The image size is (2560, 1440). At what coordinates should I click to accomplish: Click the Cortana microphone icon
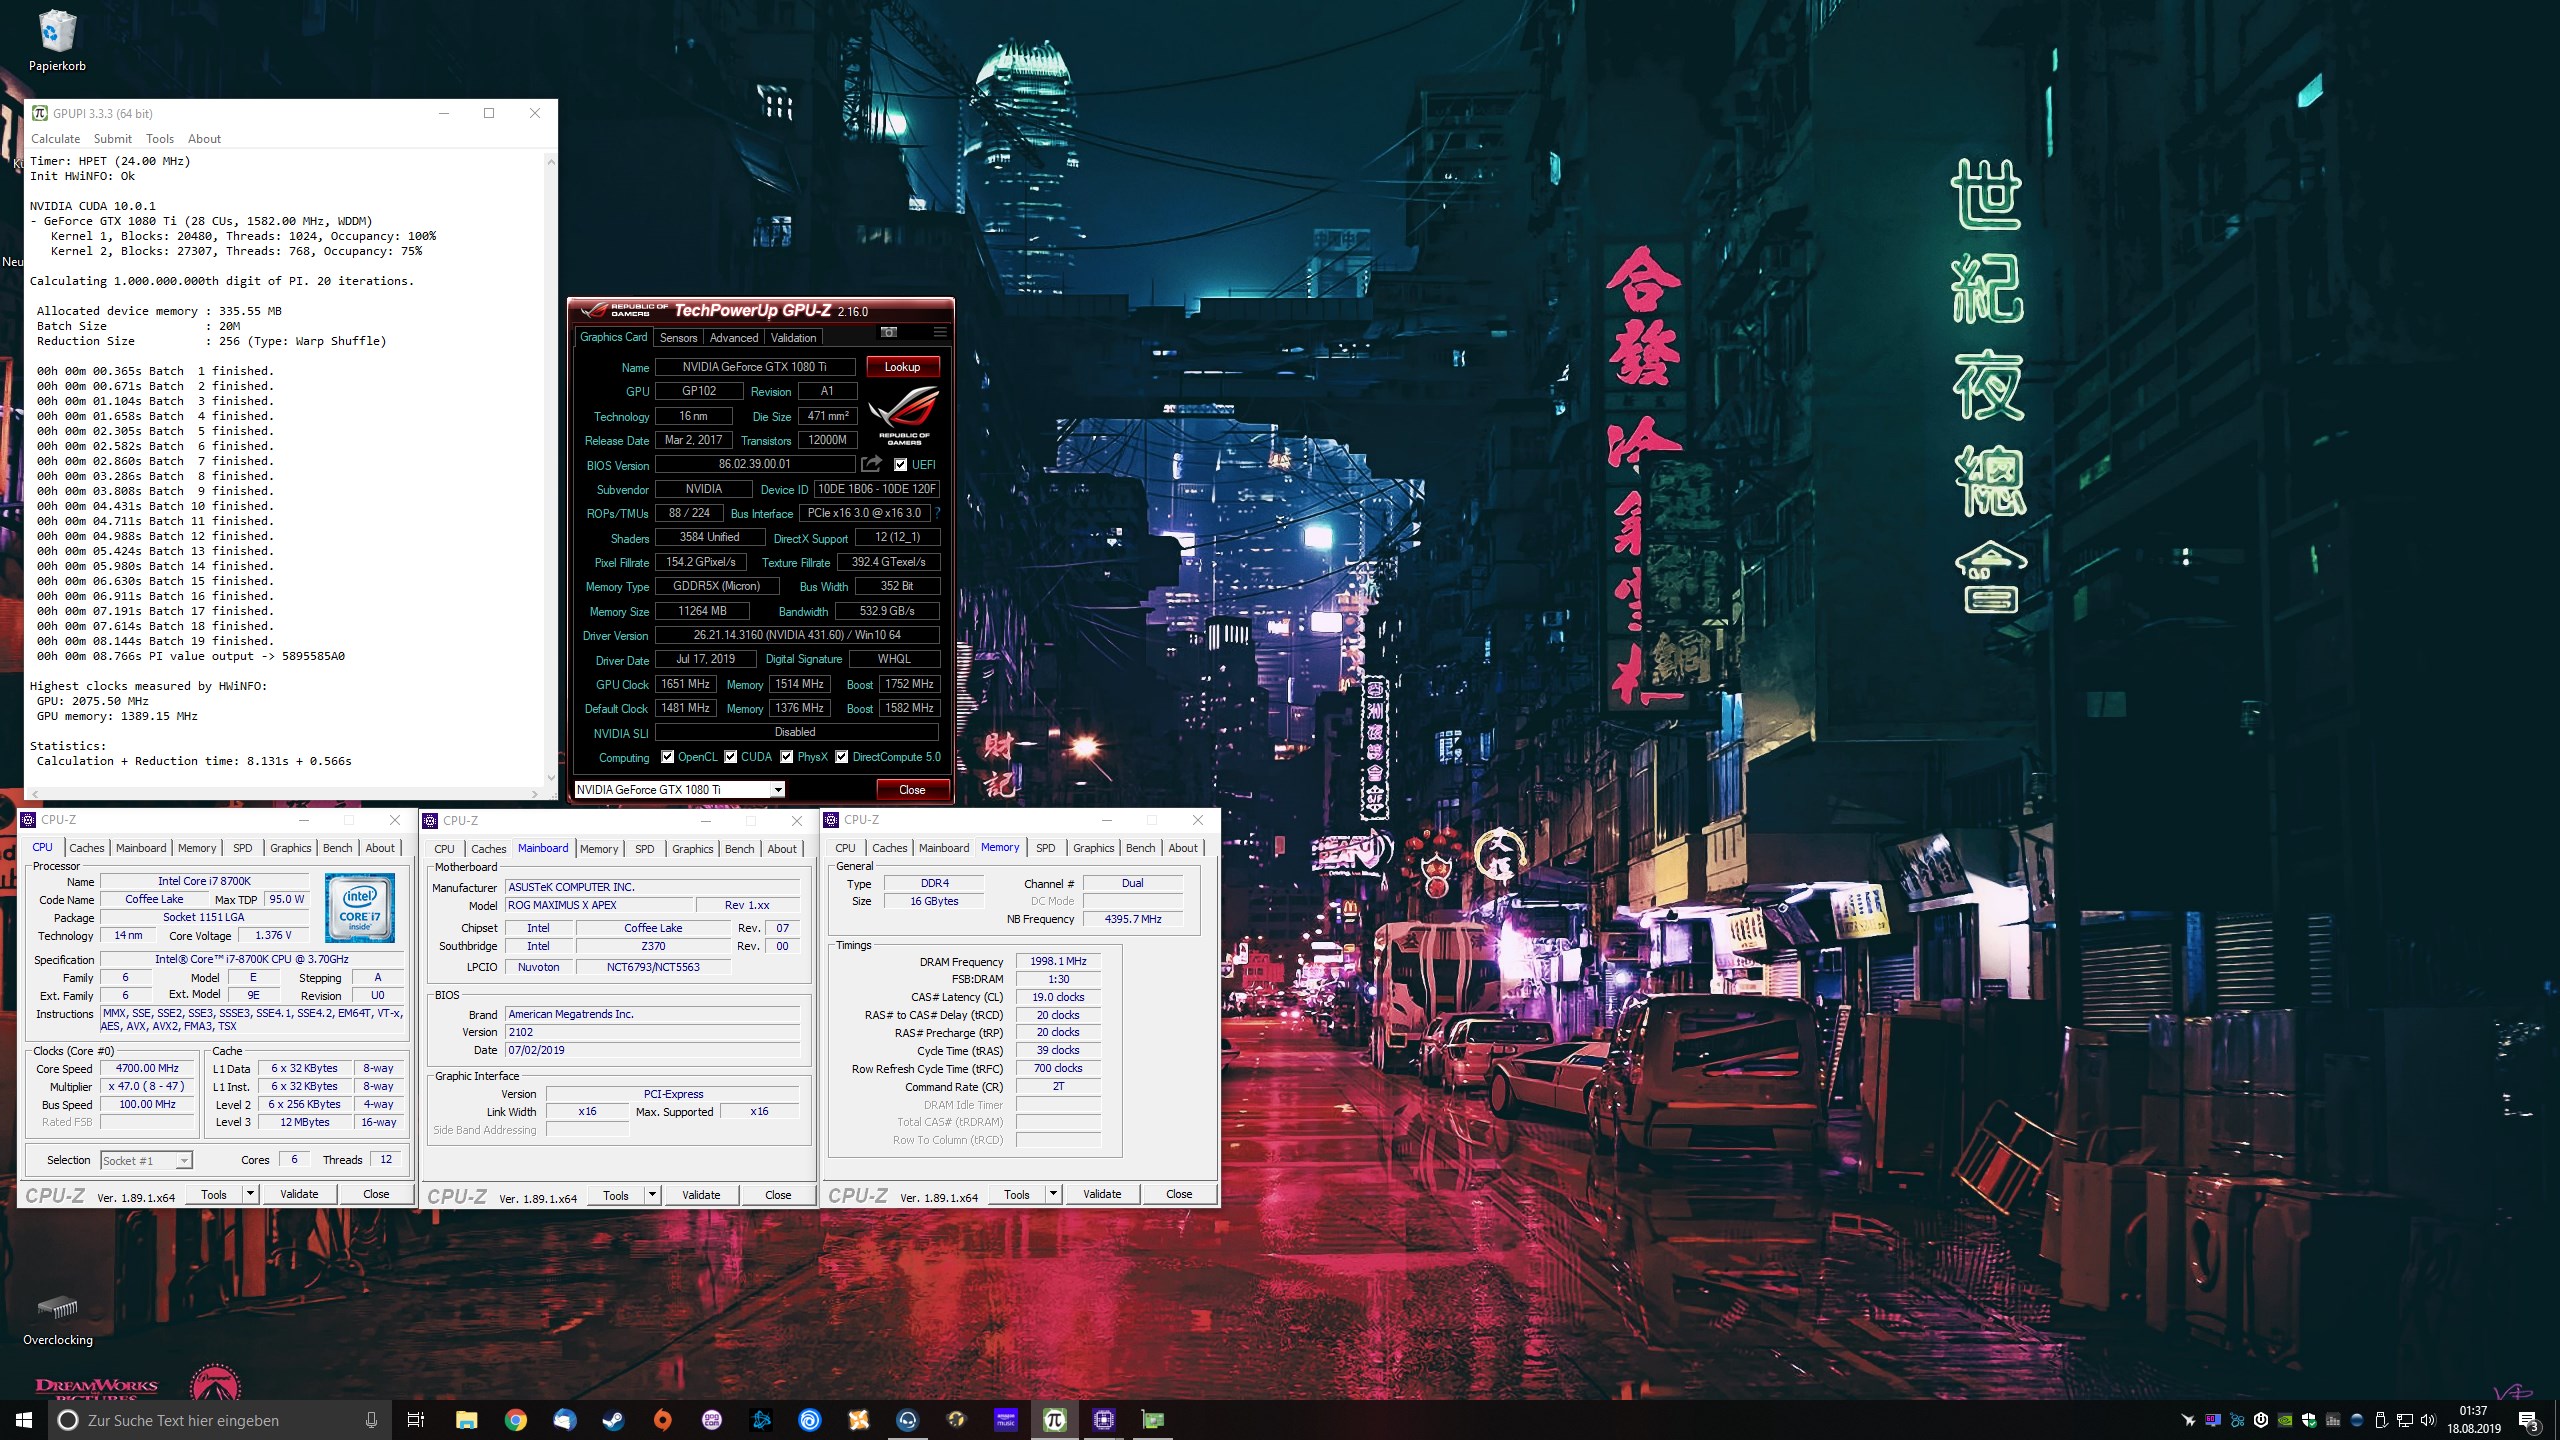click(371, 1420)
